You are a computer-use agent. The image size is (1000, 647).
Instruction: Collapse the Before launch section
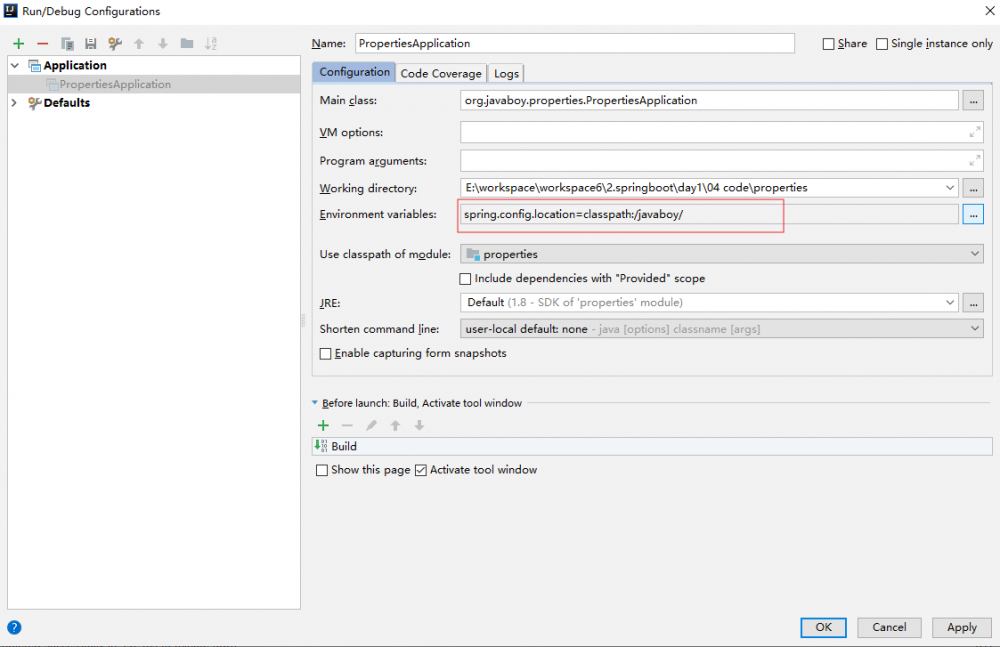(313, 402)
